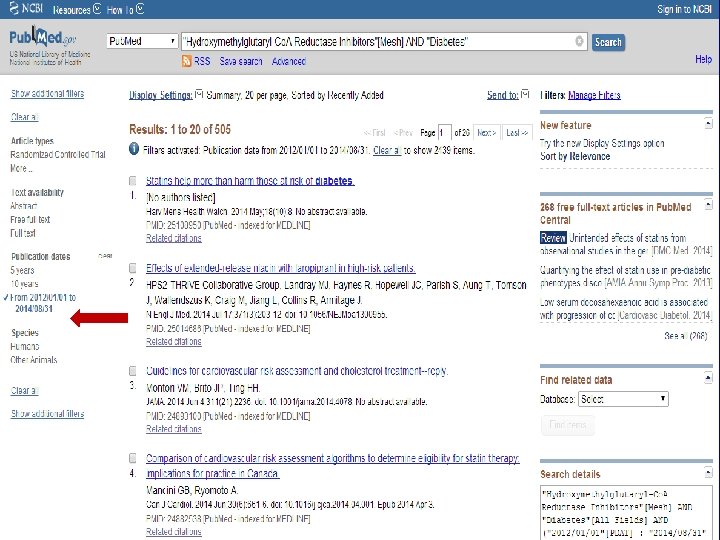720x540 pixels.
Task: Open Related citations for result 1
Action: (x=174, y=238)
